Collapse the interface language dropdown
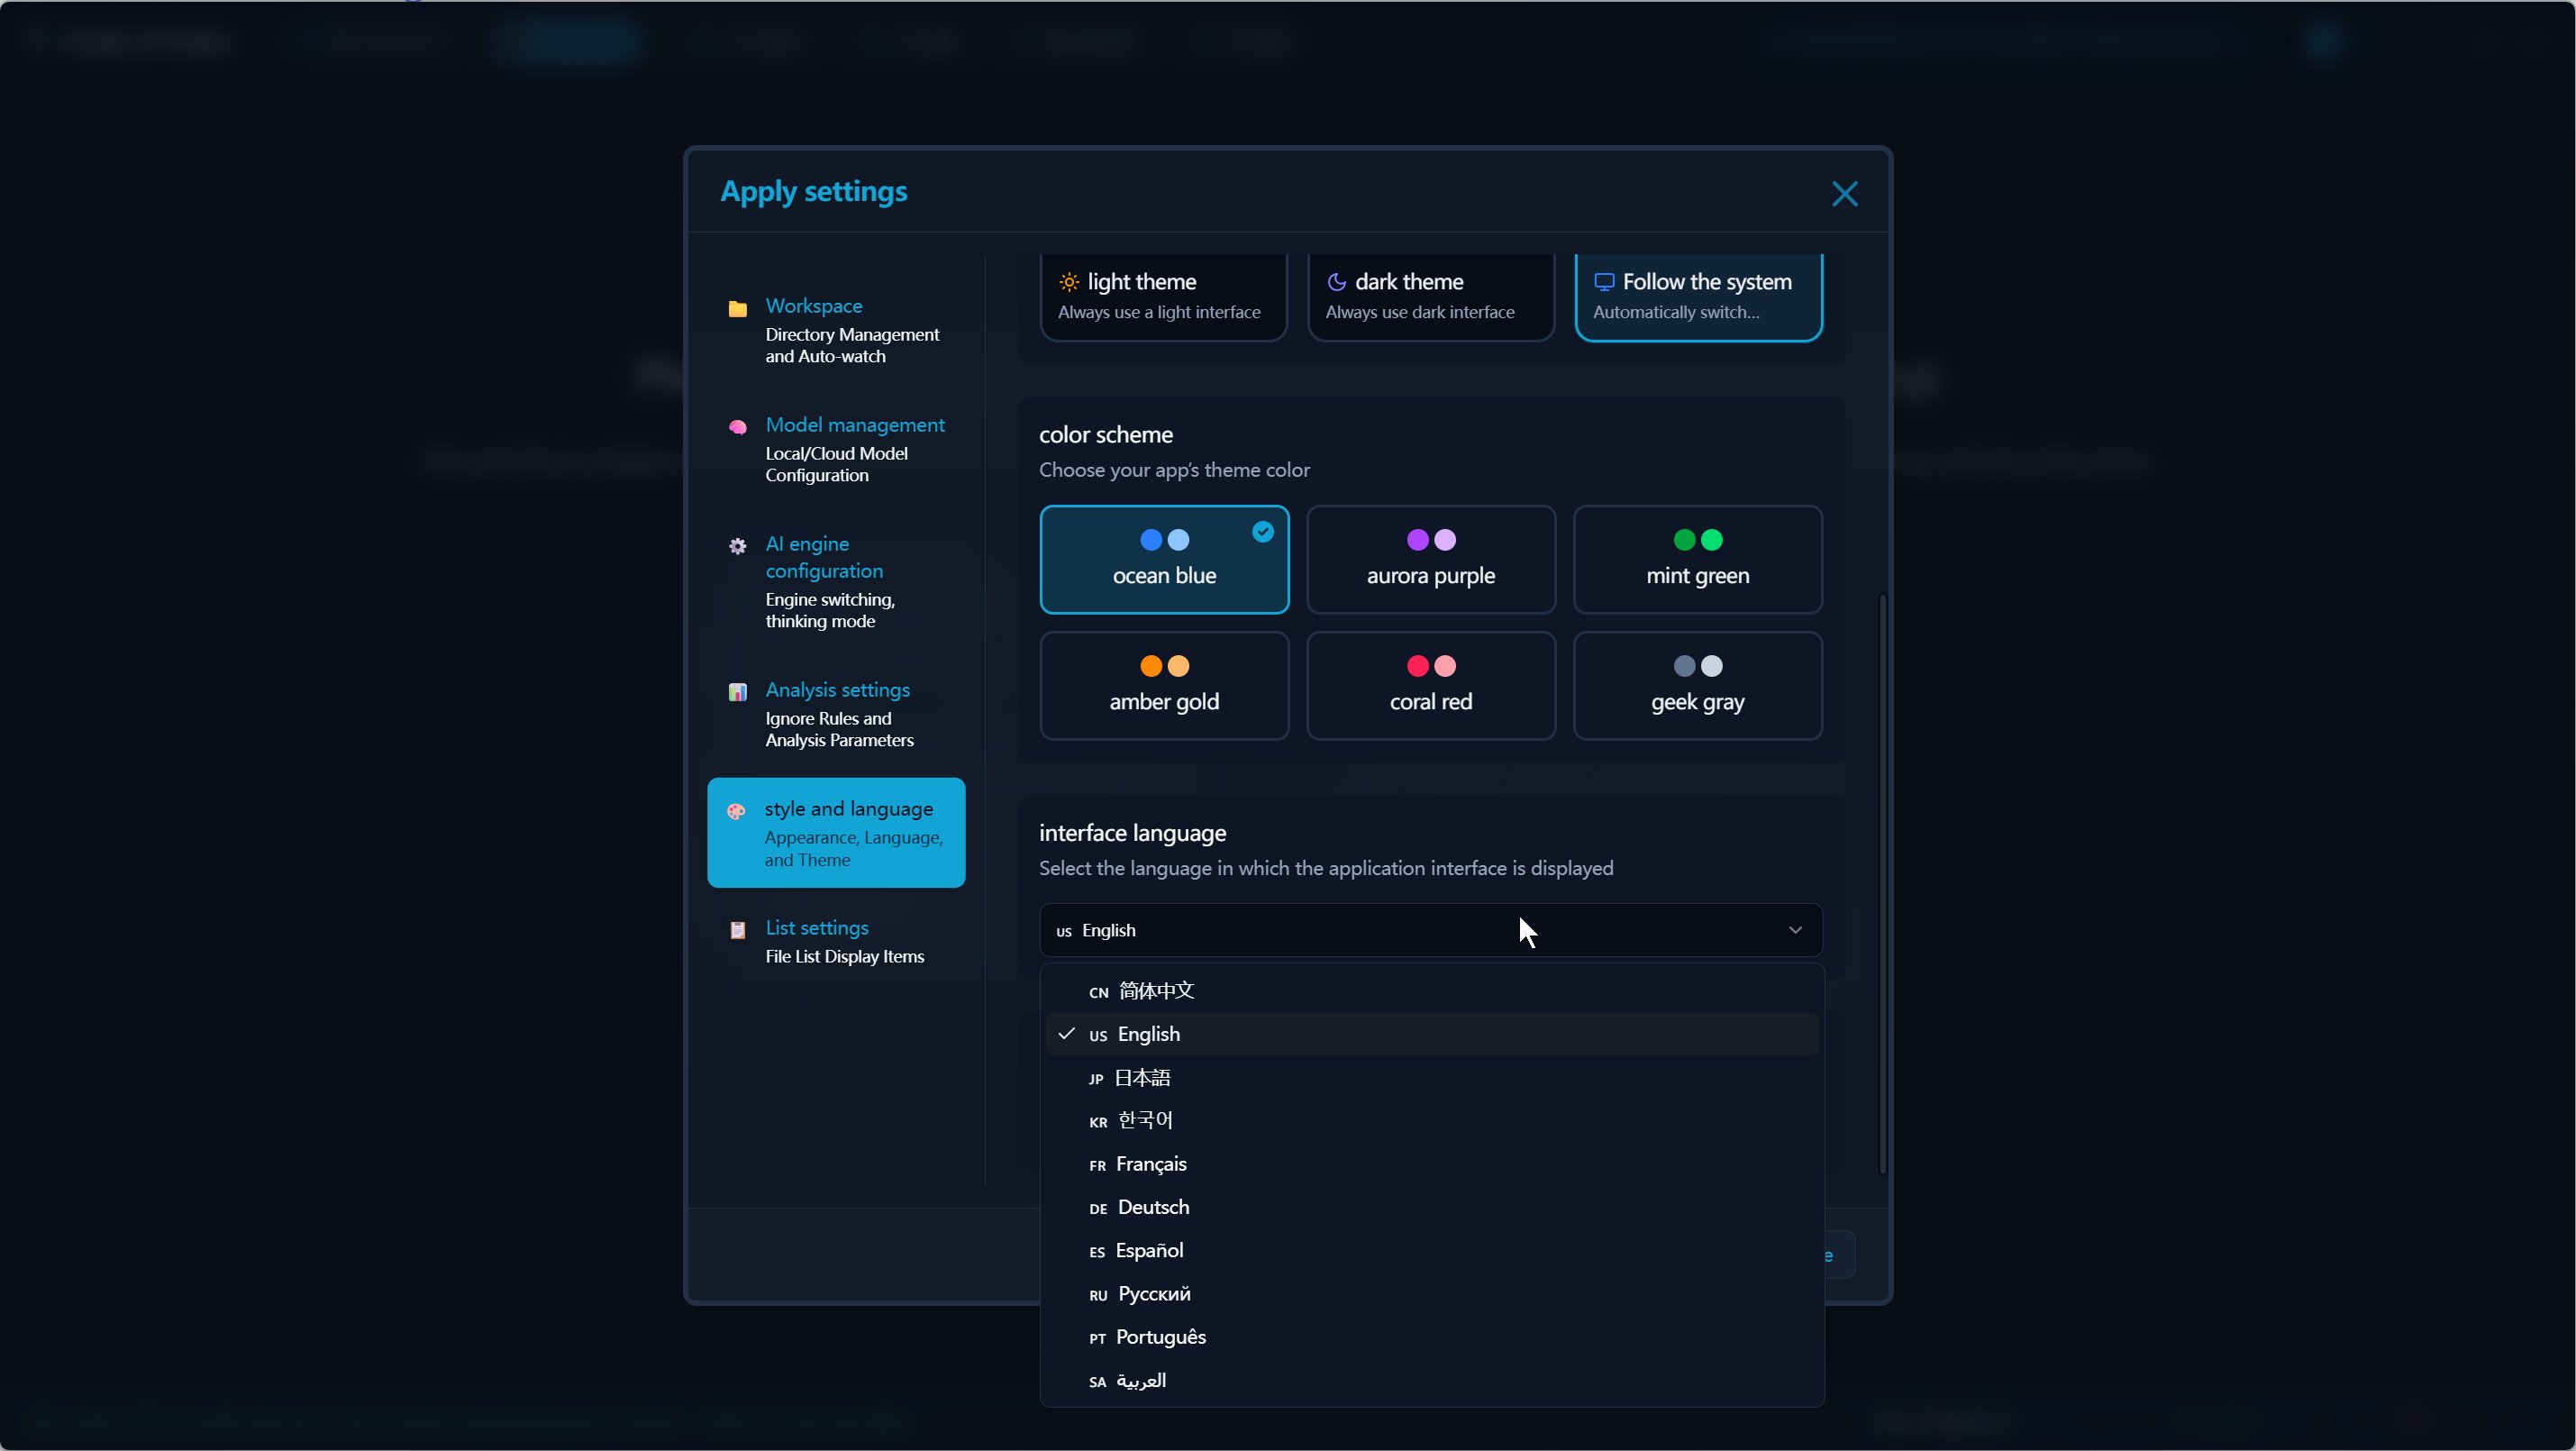 pyautogui.click(x=1431, y=931)
